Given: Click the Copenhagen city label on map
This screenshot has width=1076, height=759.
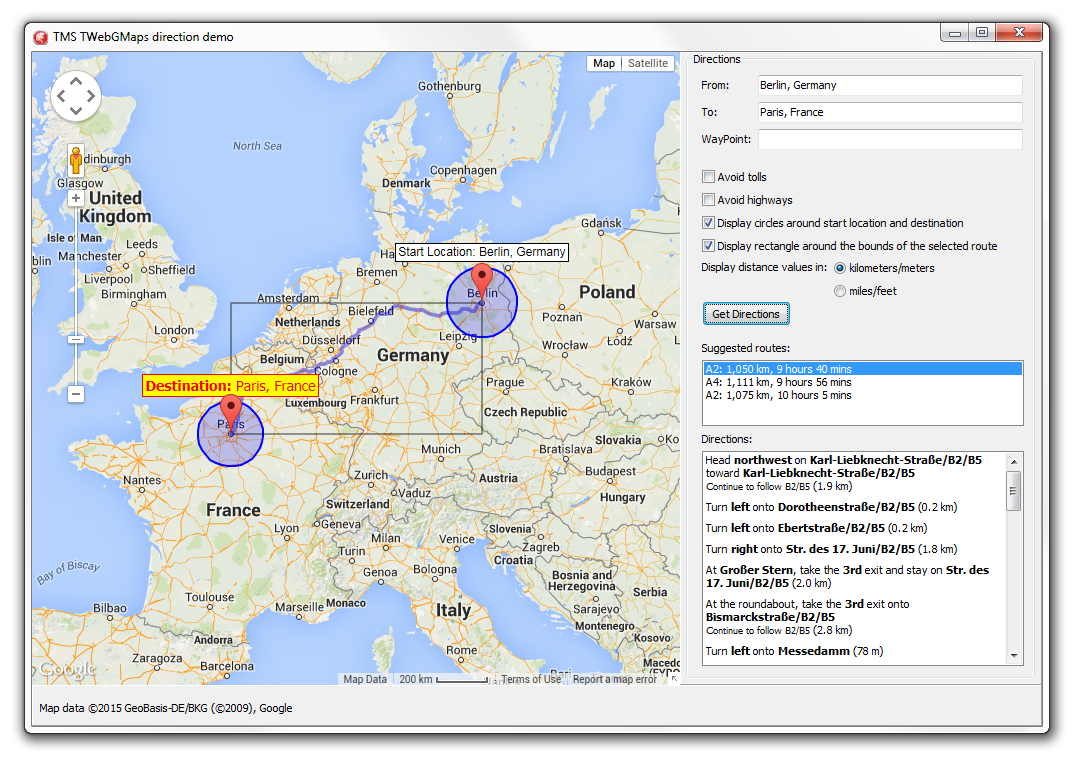Looking at the screenshot, I should 463,170.
